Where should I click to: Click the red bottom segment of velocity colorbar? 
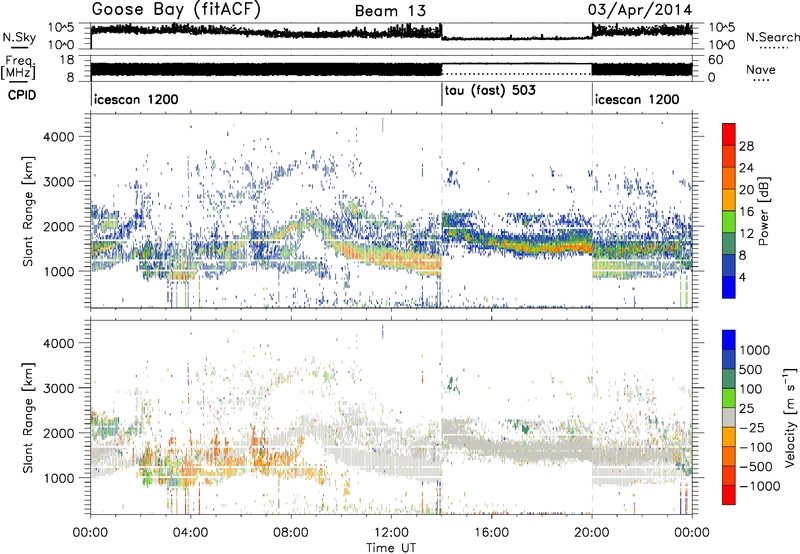[729, 495]
